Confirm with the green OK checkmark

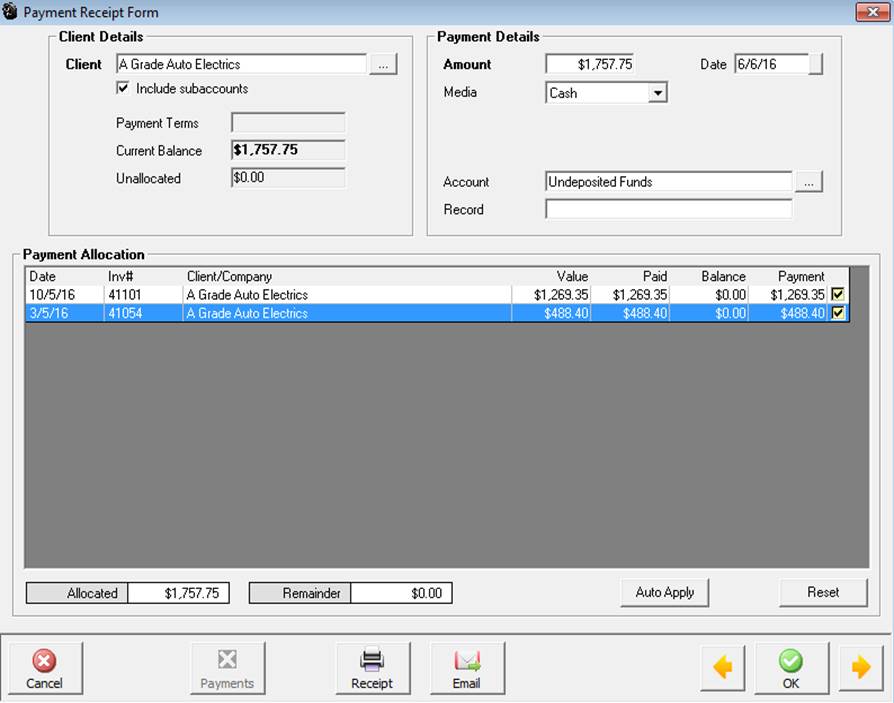tap(791, 668)
